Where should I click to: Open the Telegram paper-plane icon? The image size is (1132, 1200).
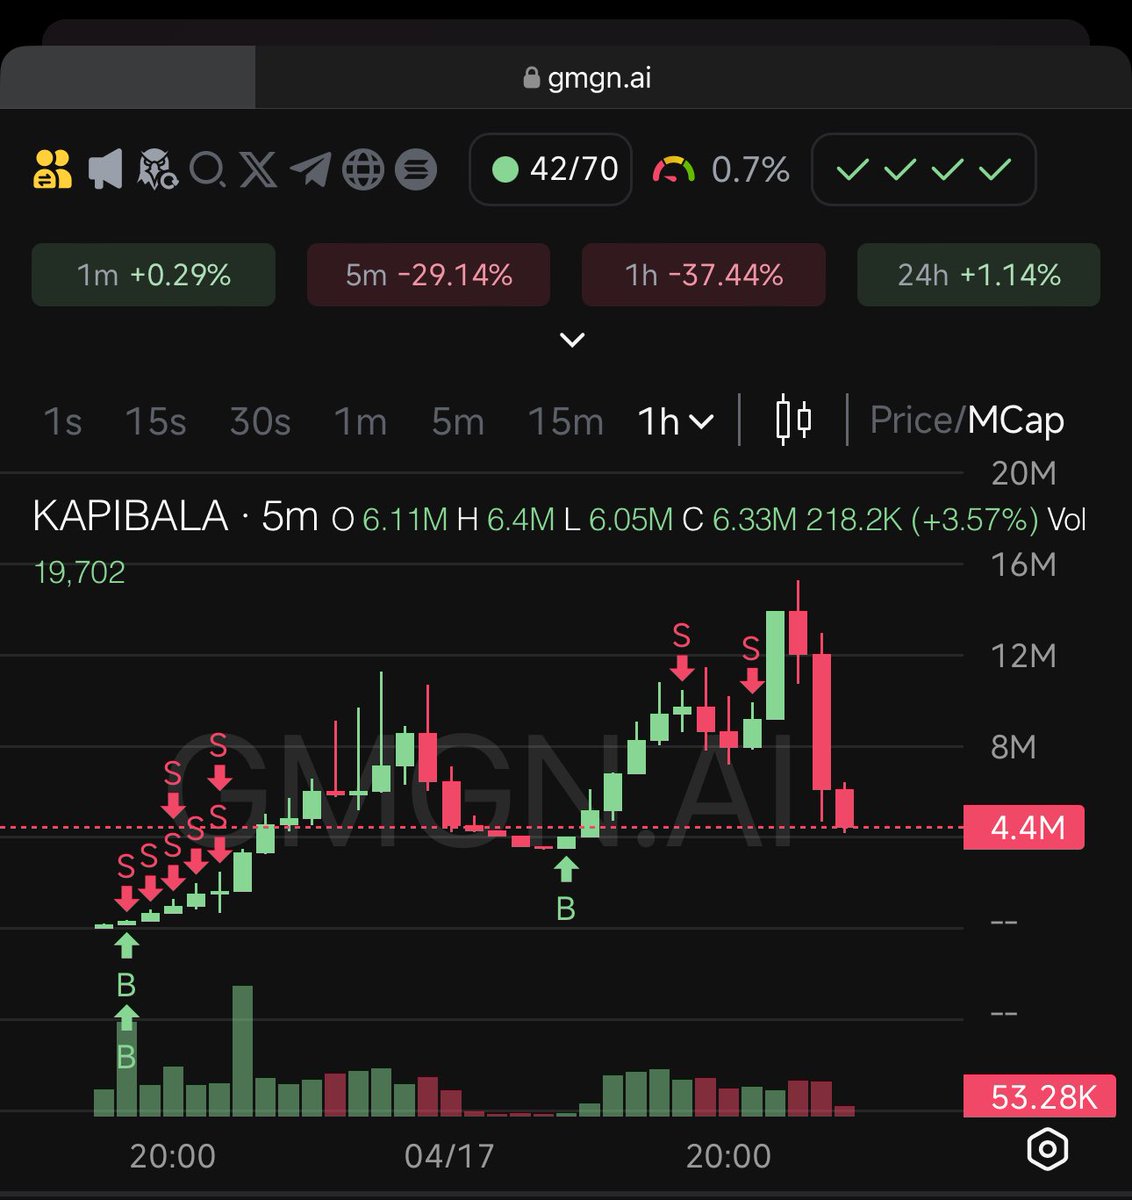[310, 169]
